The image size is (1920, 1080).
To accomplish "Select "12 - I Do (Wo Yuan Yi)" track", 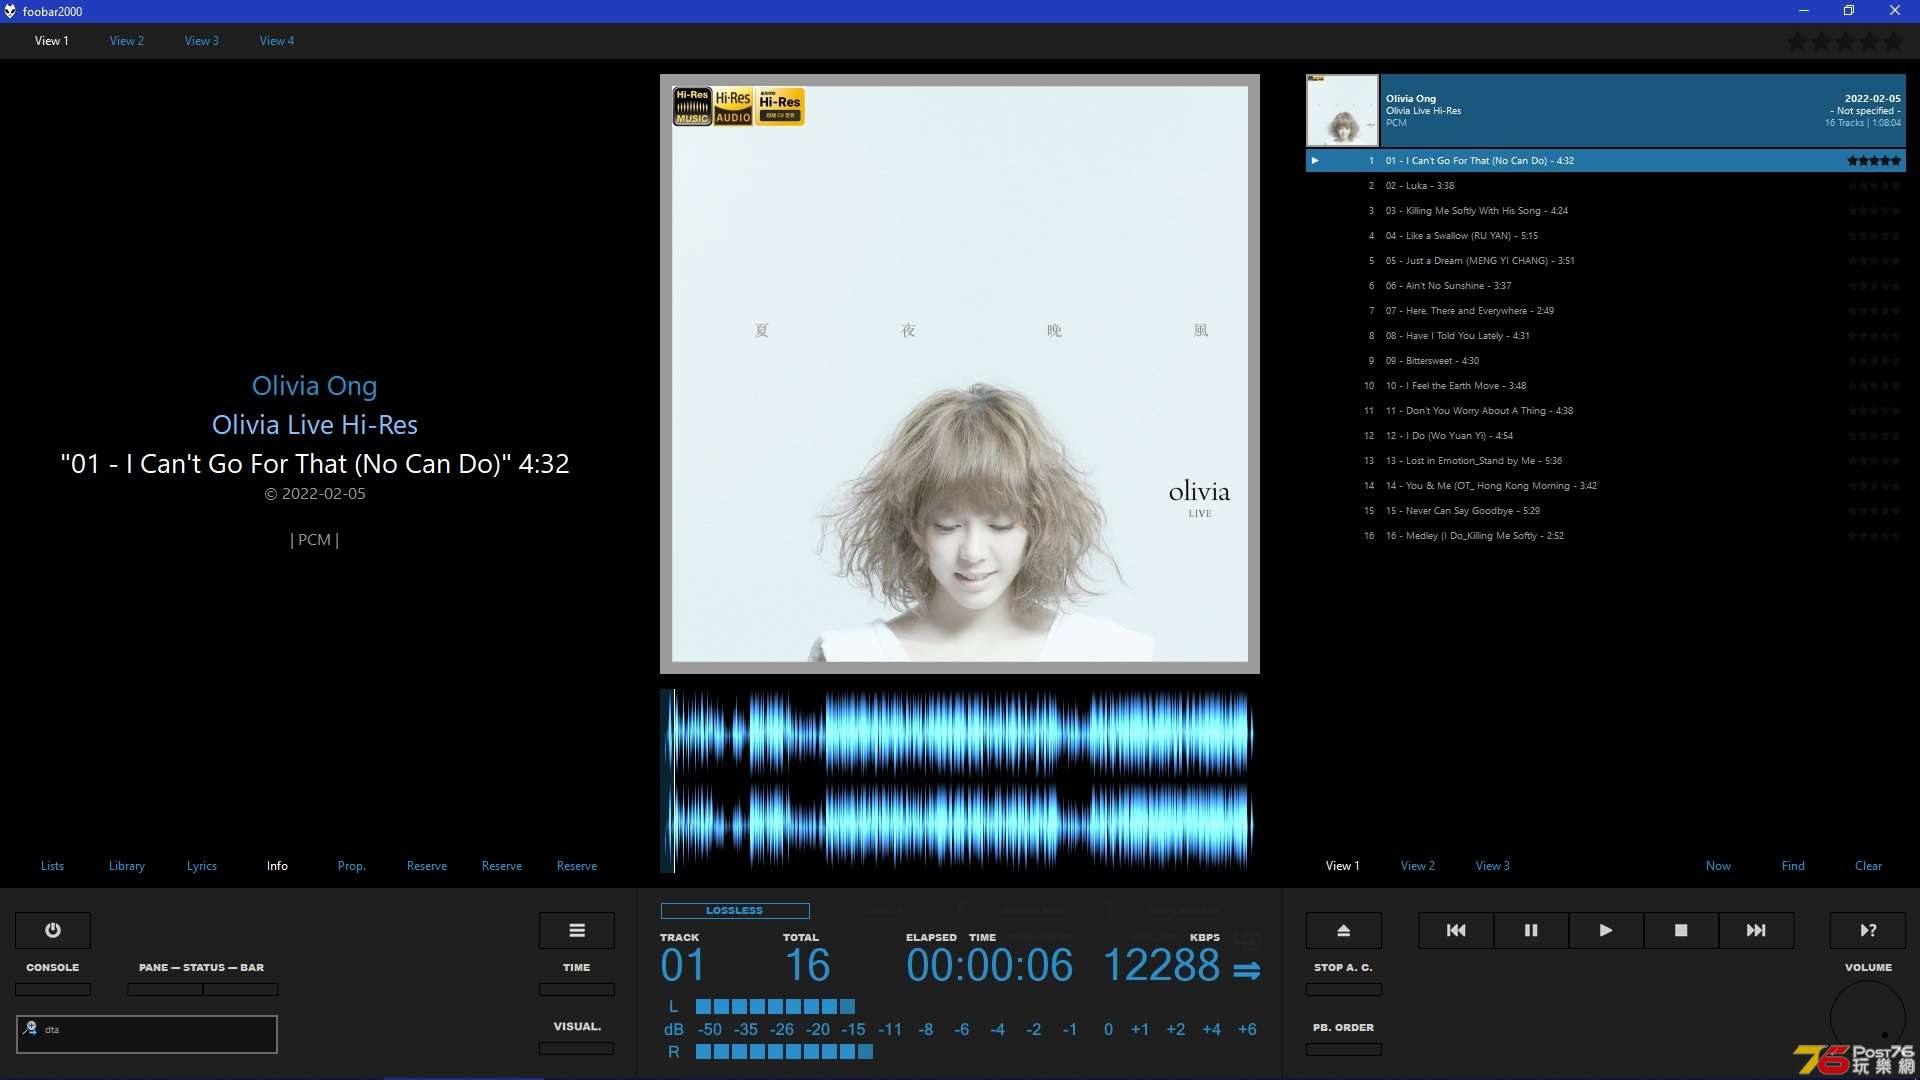I will click(1606, 436).
